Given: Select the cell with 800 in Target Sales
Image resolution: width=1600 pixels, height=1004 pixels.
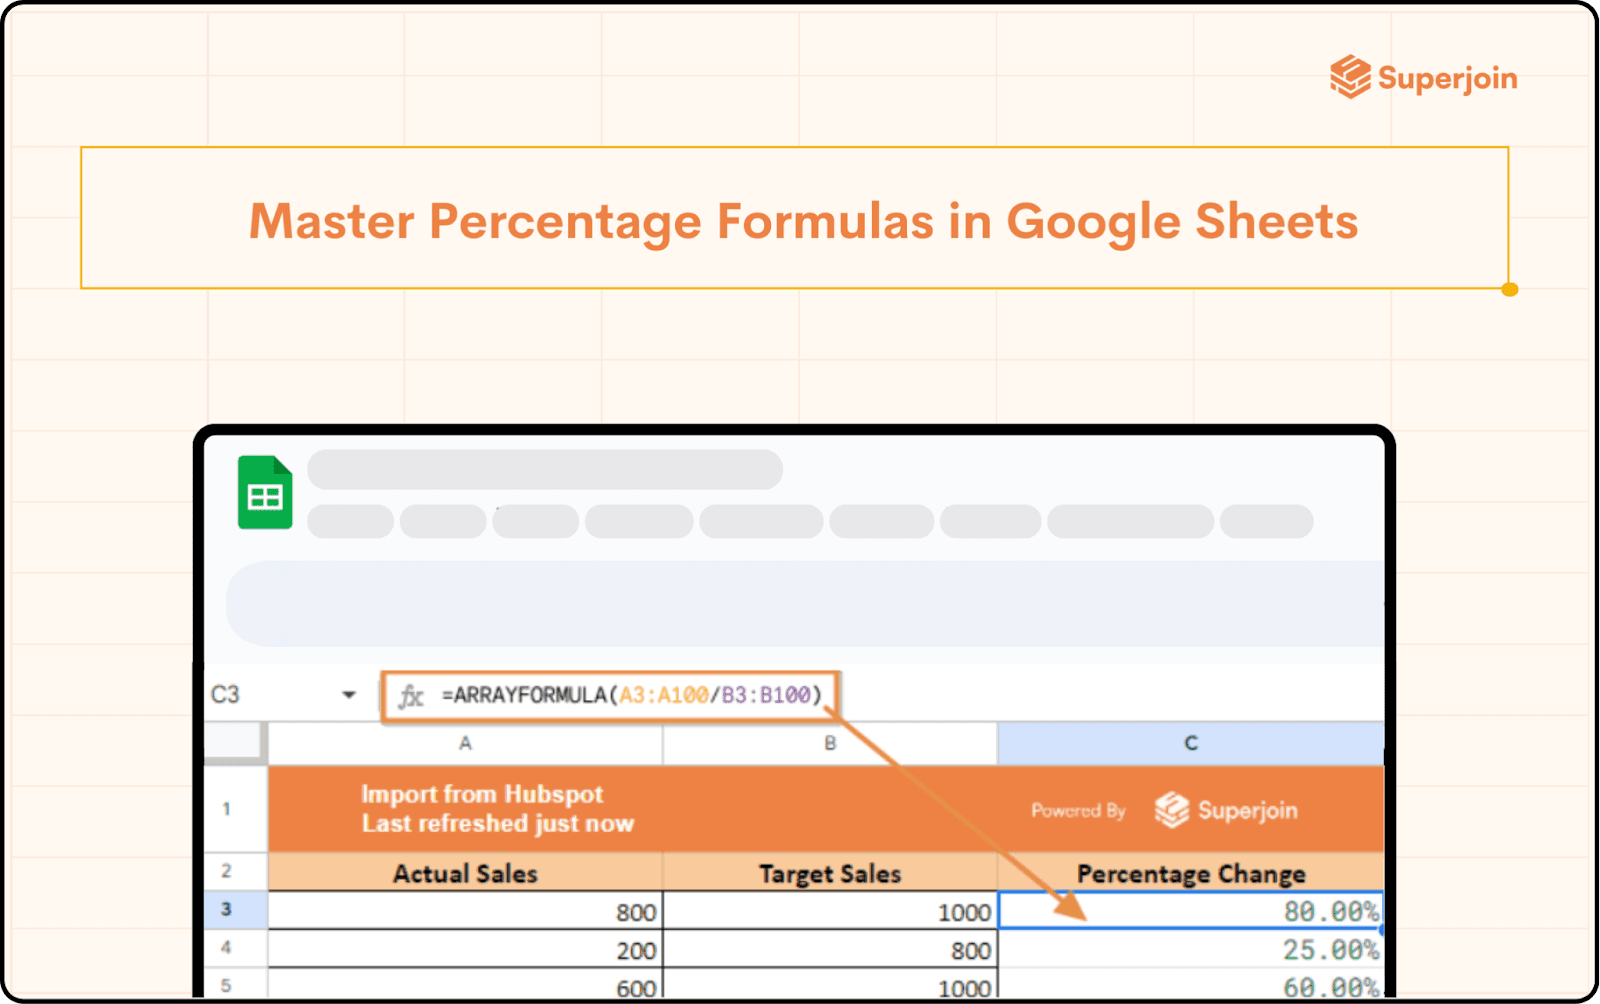Looking at the screenshot, I should pos(830,949).
